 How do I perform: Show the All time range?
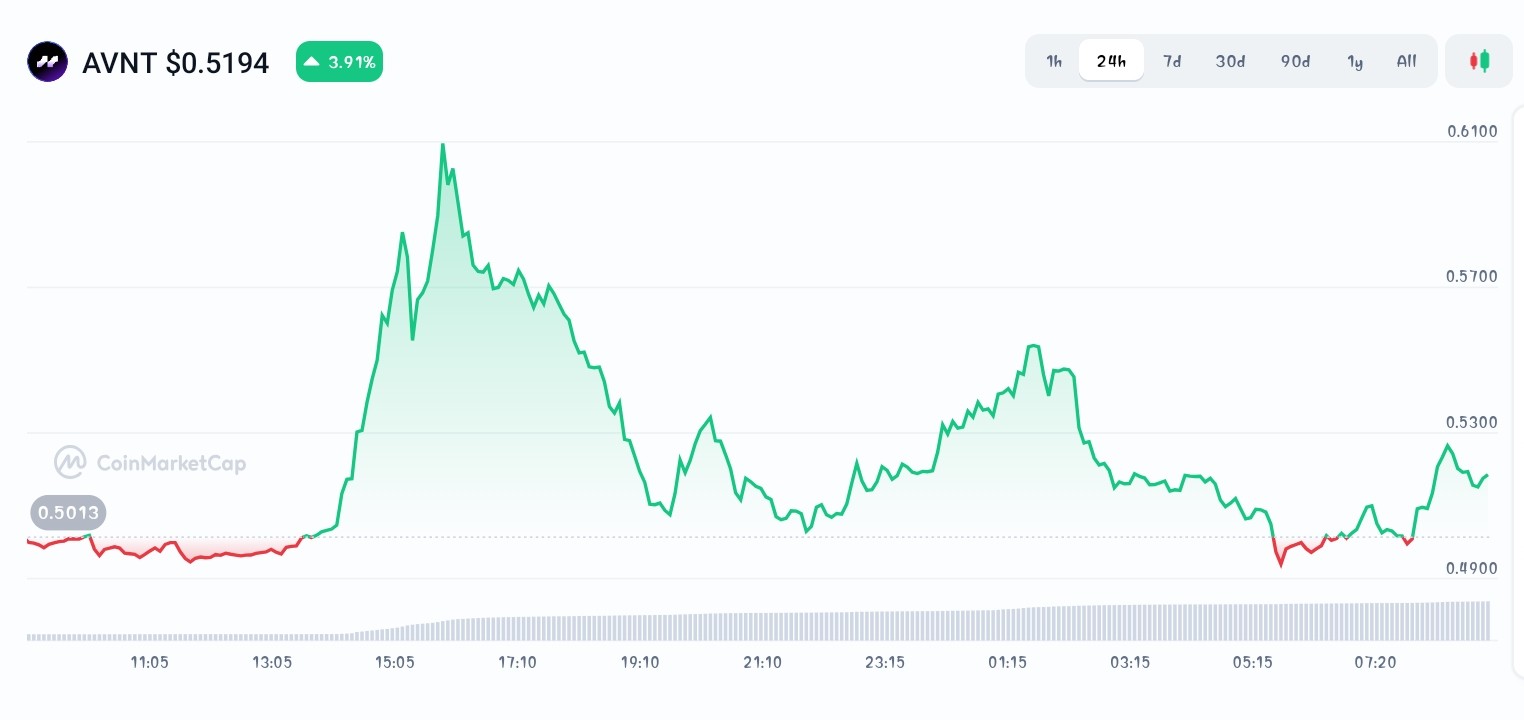(1406, 61)
